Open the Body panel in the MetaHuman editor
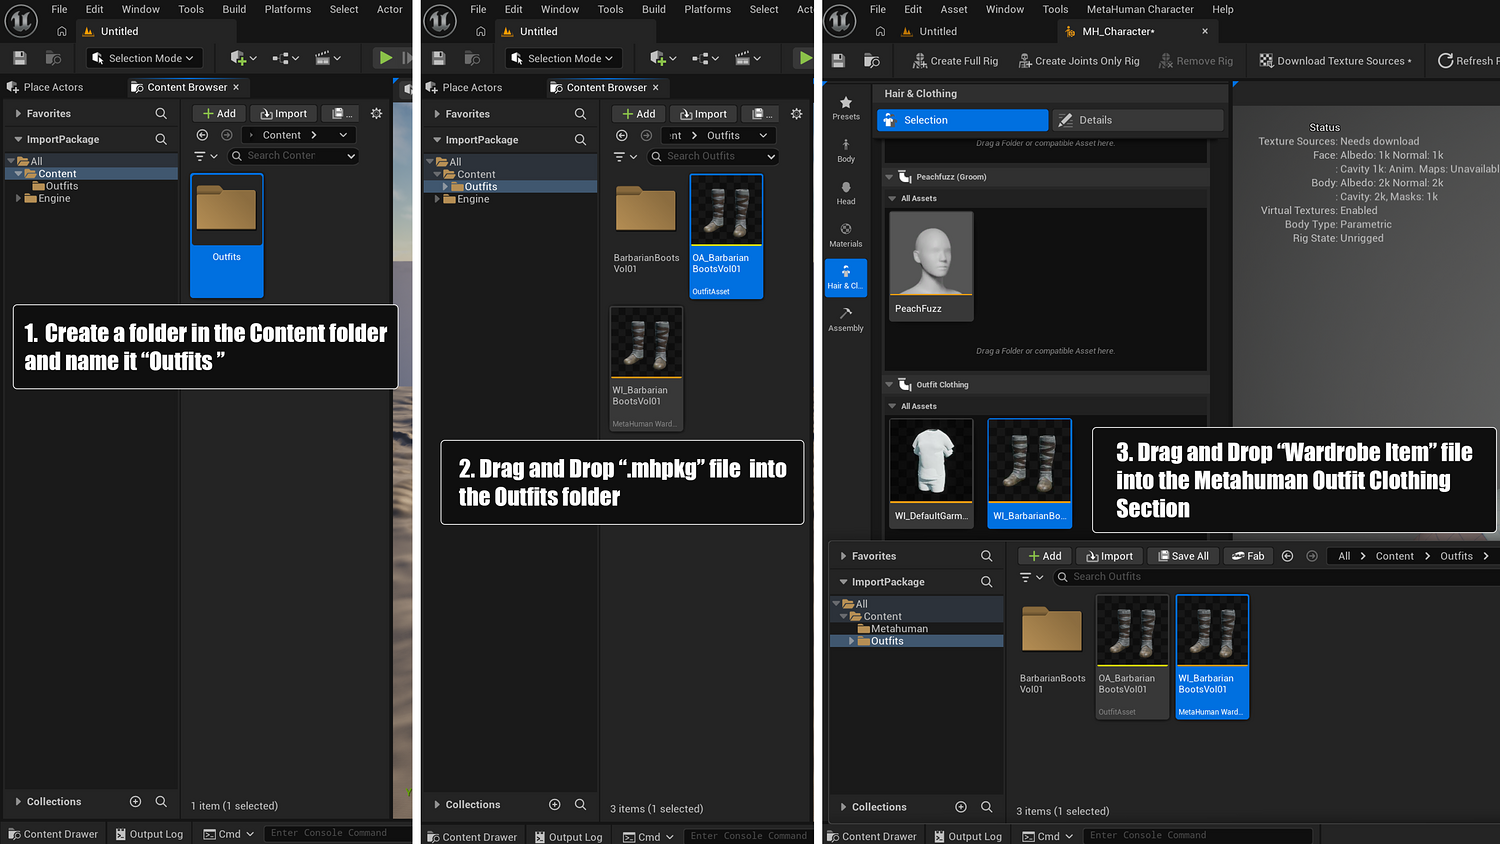1500x844 pixels. pos(846,151)
